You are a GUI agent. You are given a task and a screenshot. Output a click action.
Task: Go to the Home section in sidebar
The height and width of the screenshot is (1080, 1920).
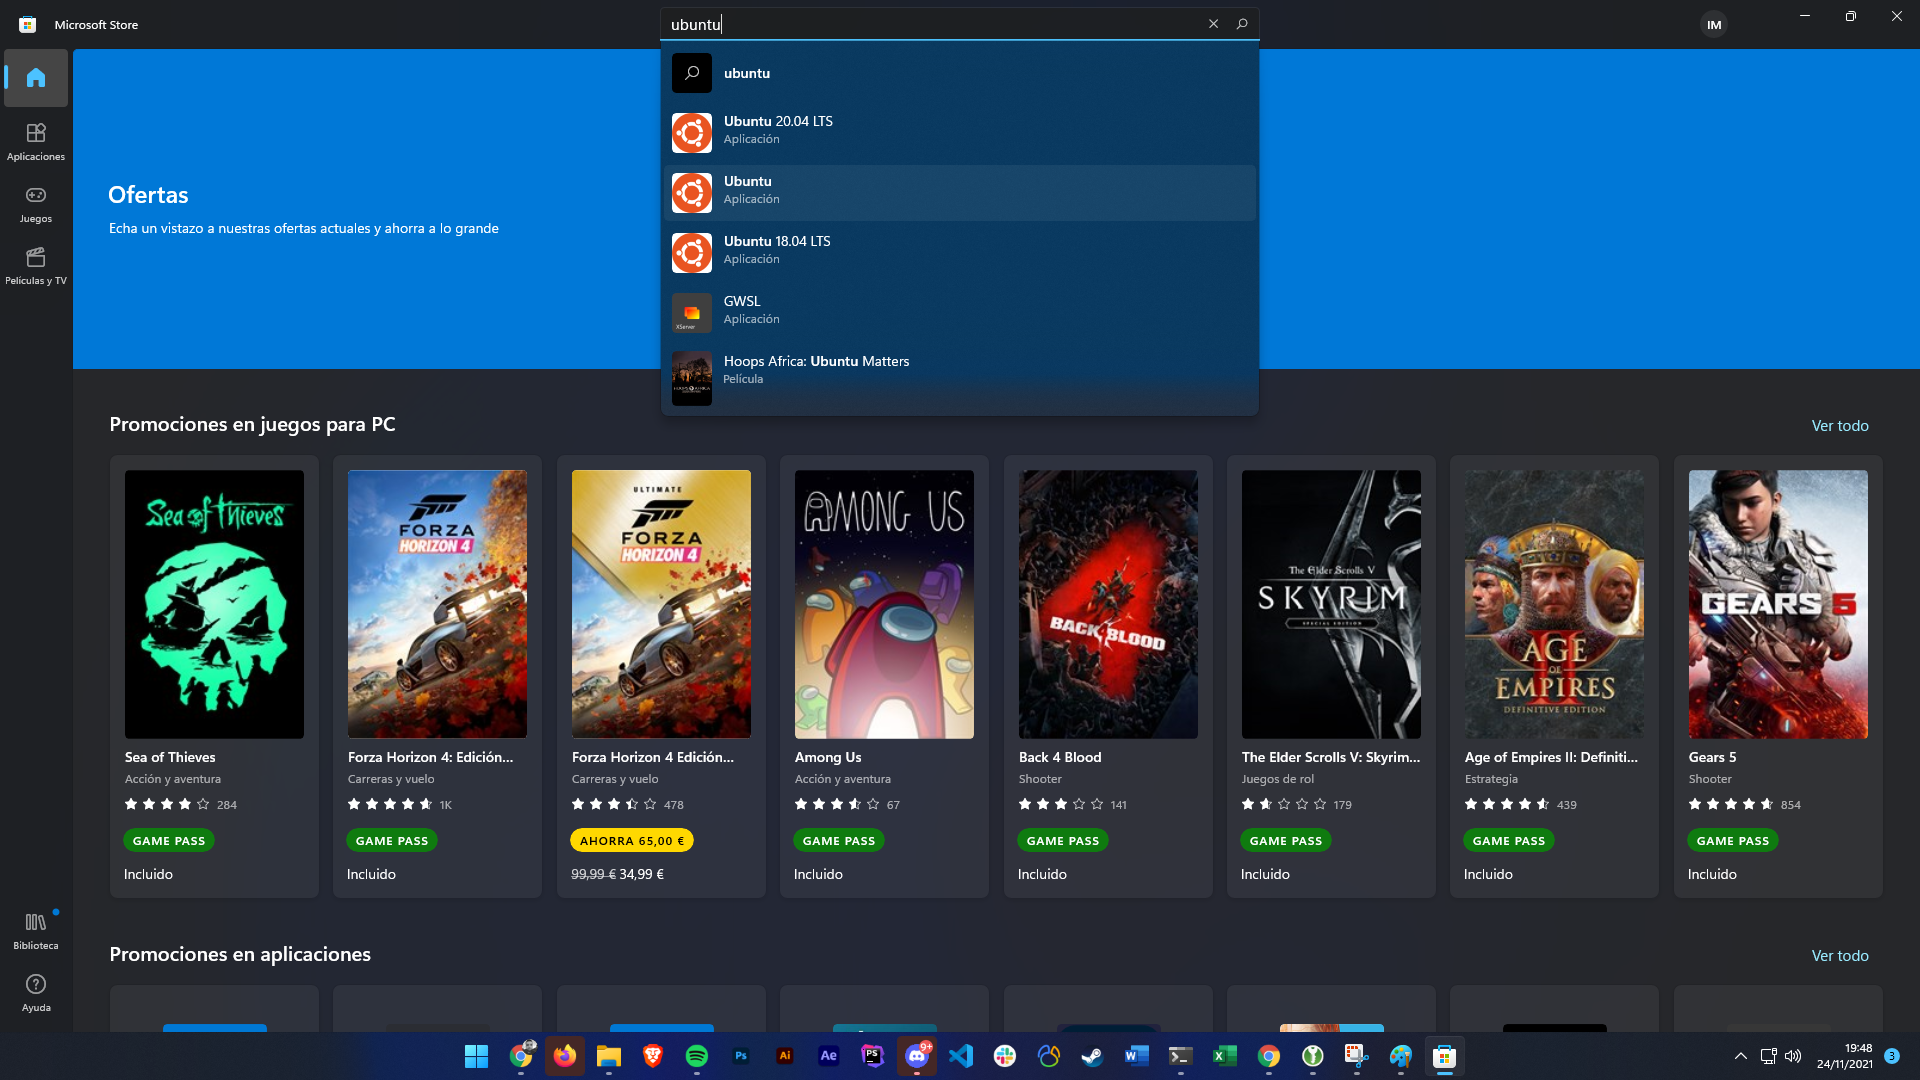click(x=36, y=78)
